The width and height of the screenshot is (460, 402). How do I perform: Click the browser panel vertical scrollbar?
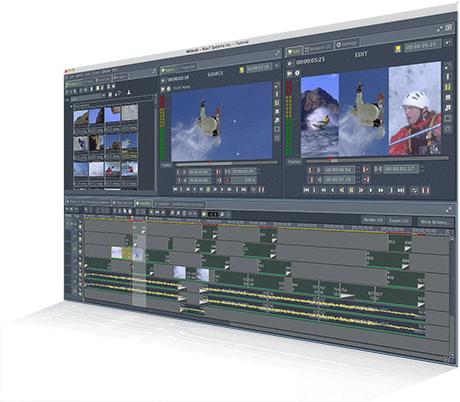coord(155,143)
